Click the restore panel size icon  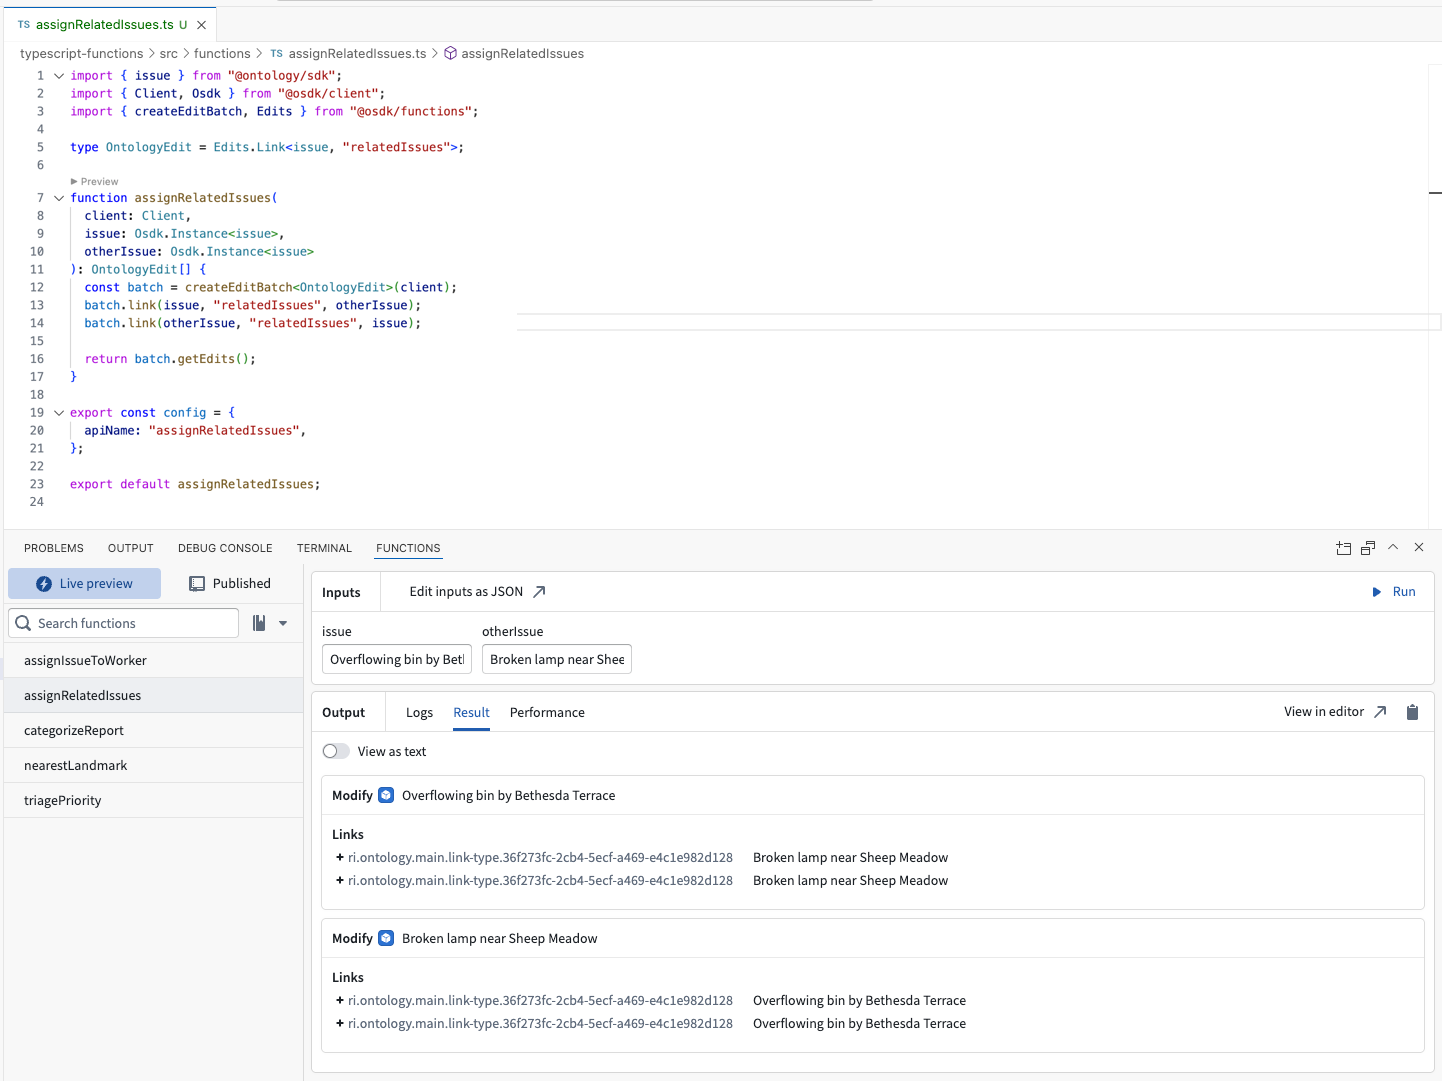(x=1368, y=548)
